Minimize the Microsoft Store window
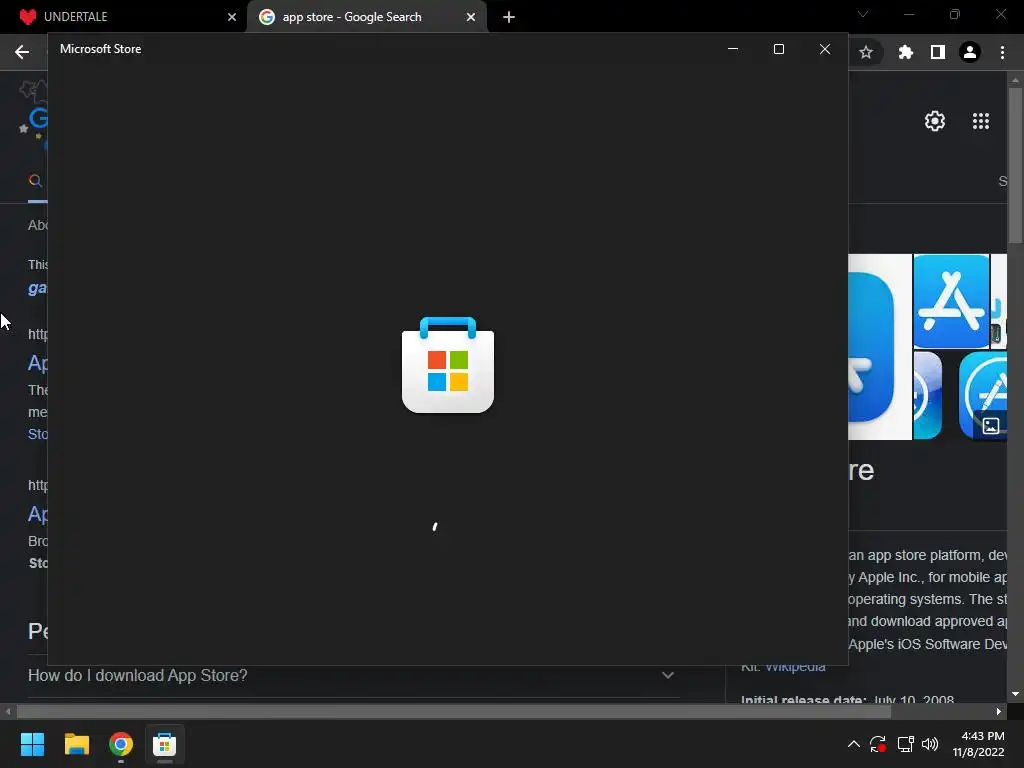Image resolution: width=1024 pixels, height=768 pixels. (x=733, y=49)
